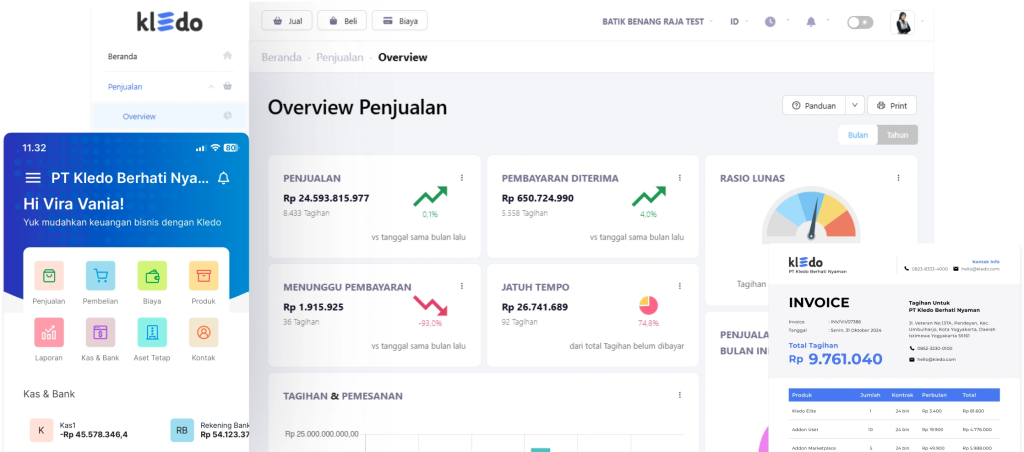Viewport: 1024px width, 452px height.
Task: Open options menu on Tagihan & Pemesanan card
Action: click(x=680, y=395)
